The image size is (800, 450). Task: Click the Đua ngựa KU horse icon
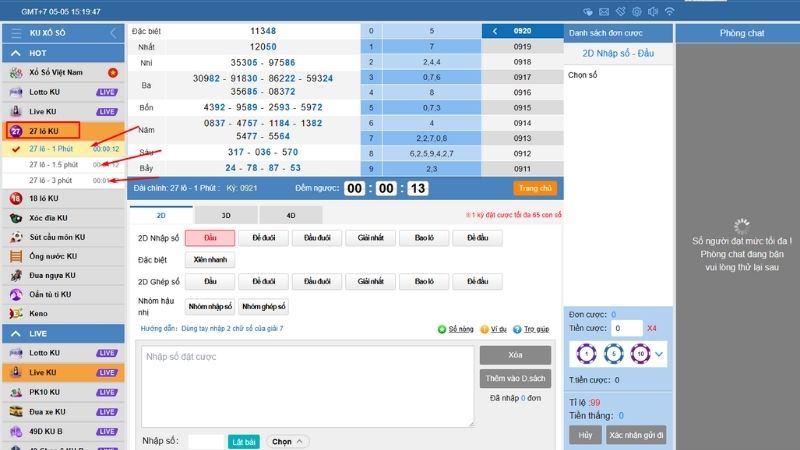16,275
